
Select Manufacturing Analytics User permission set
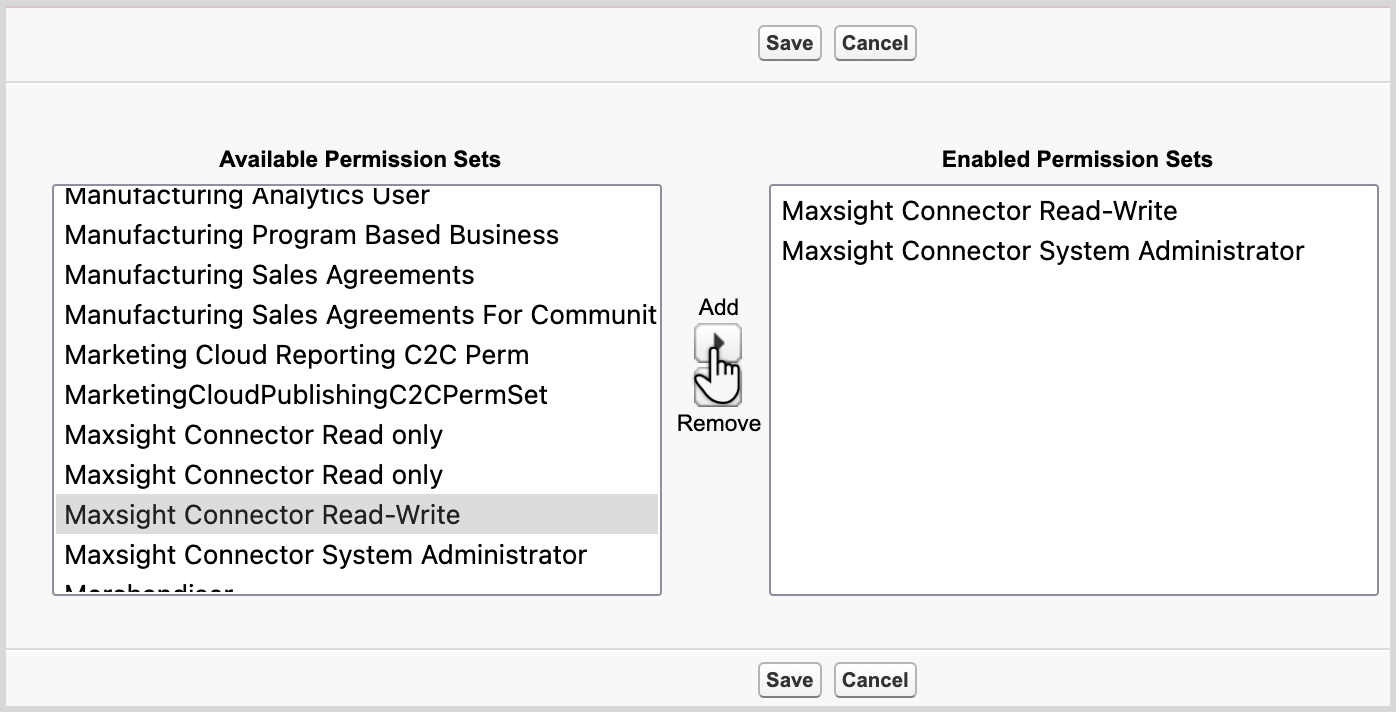click(245, 195)
